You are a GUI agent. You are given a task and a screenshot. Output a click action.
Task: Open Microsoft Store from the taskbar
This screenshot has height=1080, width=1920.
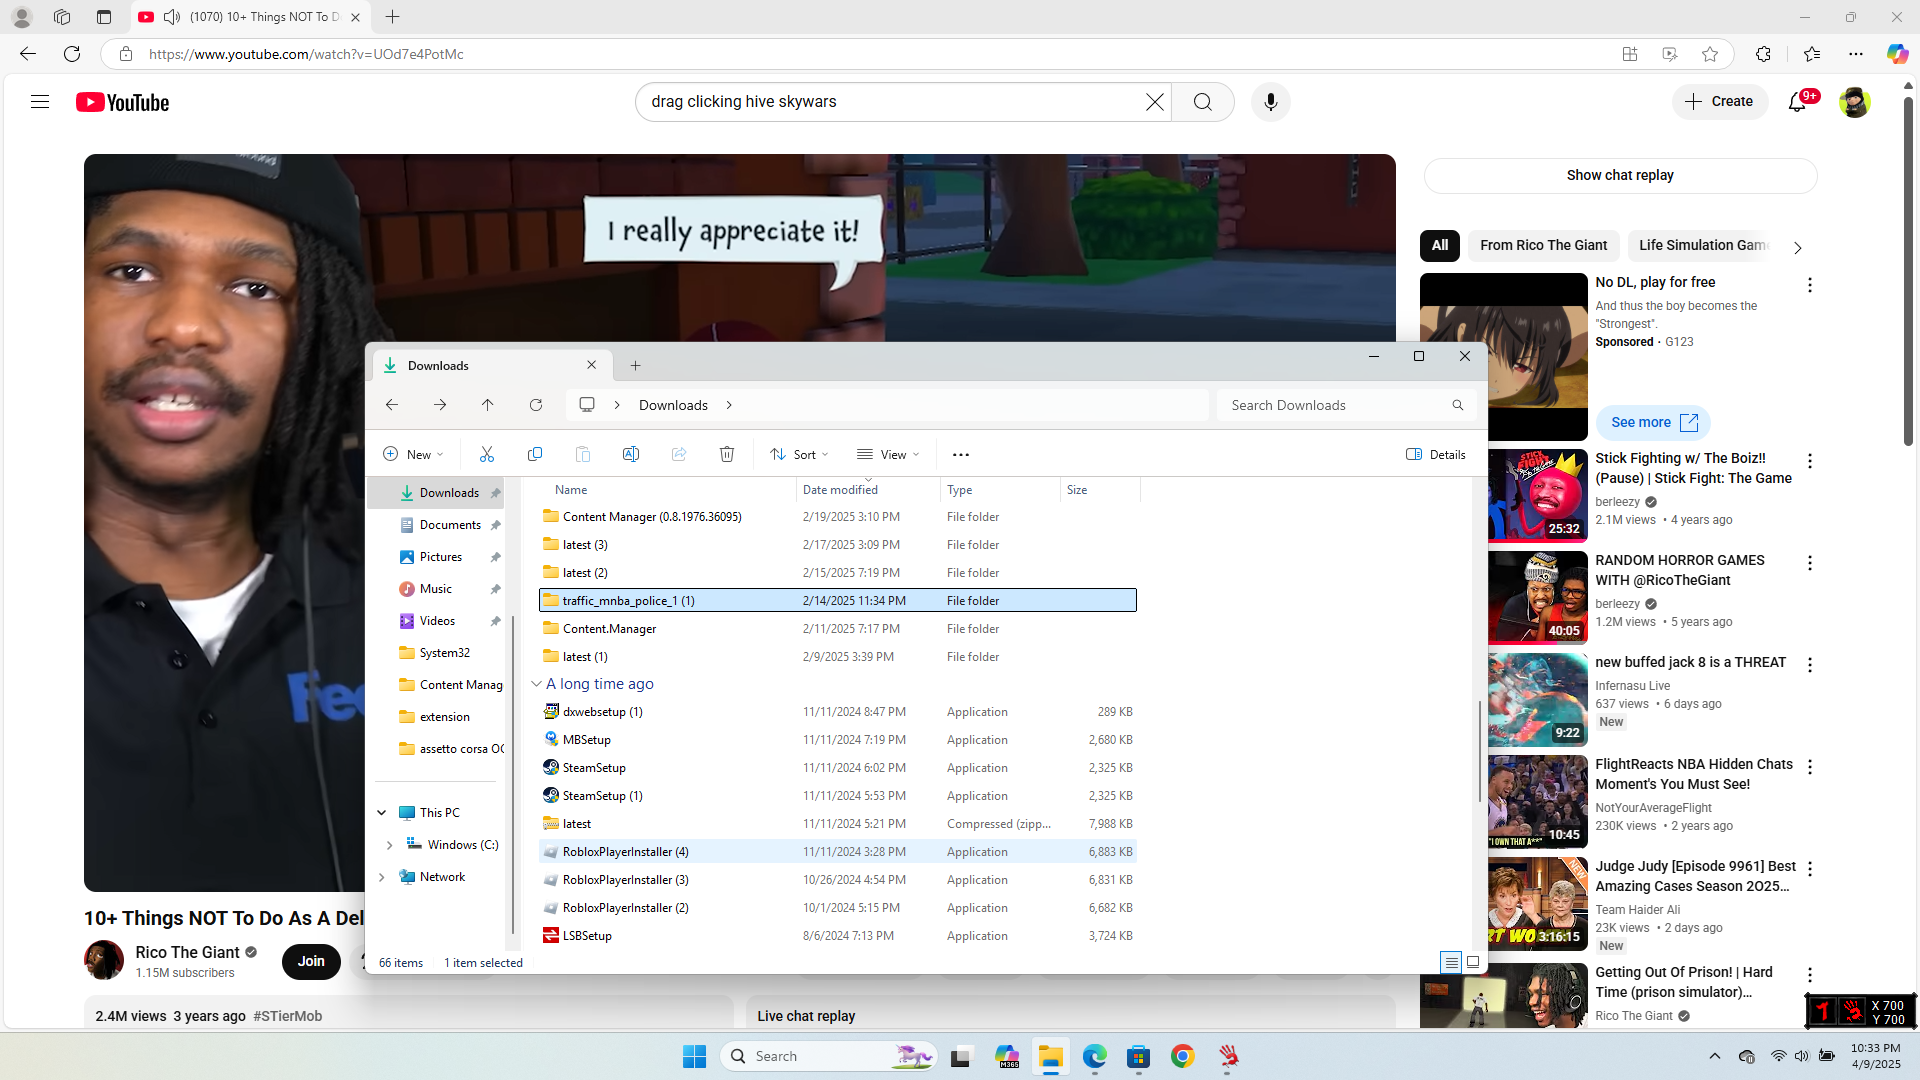1139,1056
